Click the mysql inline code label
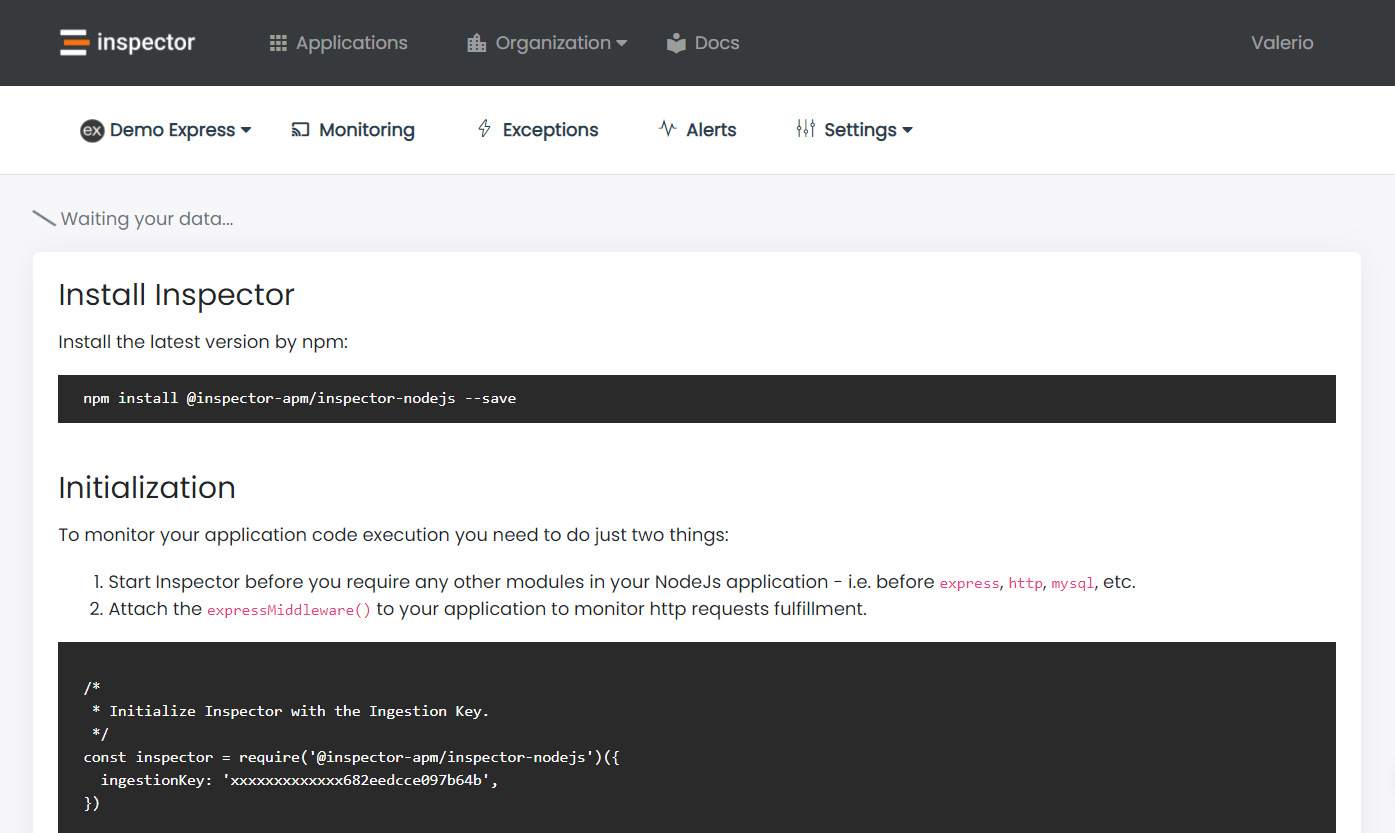The image size is (1395, 833). click(1072, 583)
